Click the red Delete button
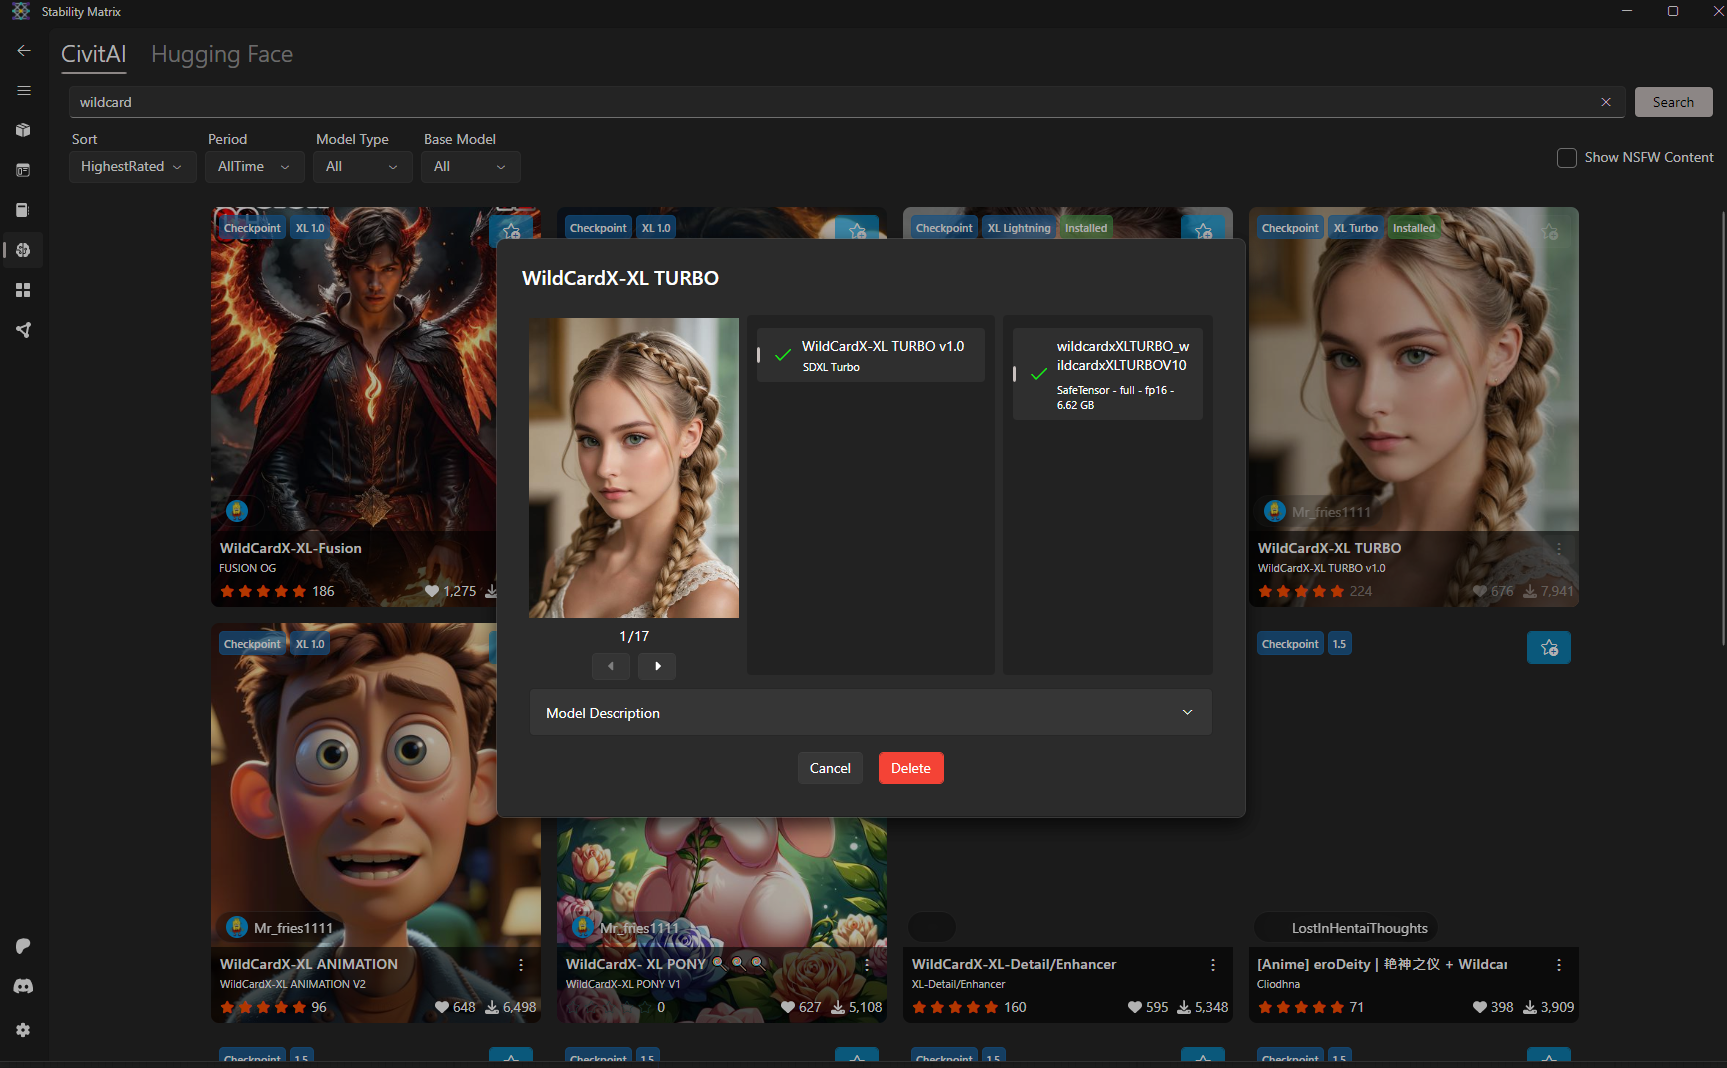 pyautogui.click(x=911, y=768)
